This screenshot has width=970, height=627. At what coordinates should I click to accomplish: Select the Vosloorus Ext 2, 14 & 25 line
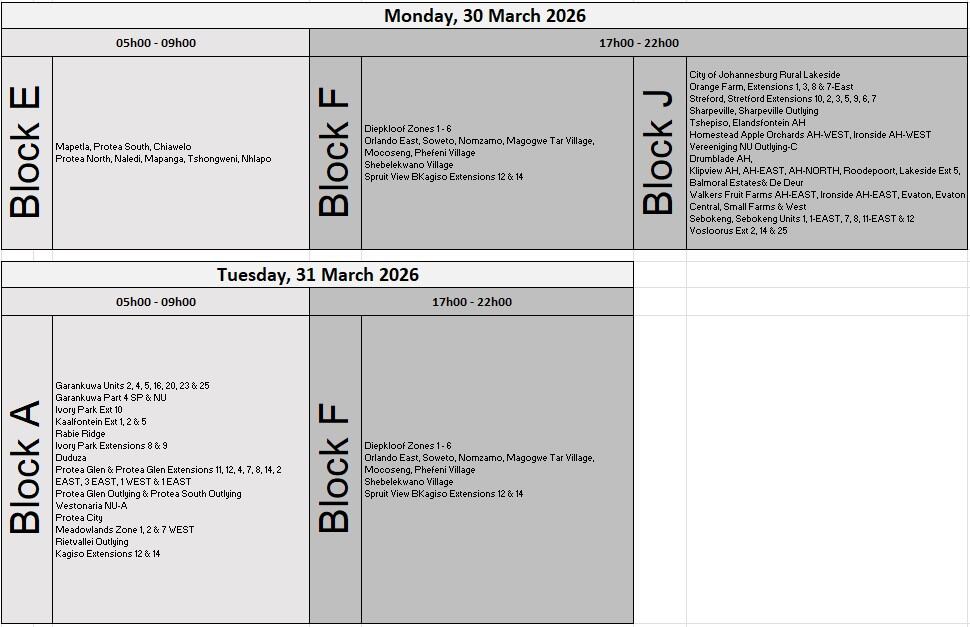[x=738, y=231]
